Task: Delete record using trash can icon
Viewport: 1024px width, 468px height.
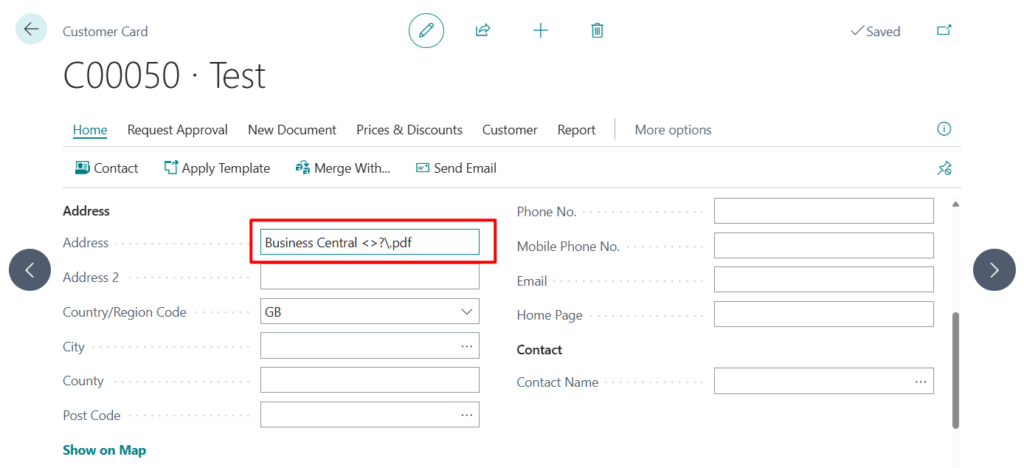Action: (597, 31)
